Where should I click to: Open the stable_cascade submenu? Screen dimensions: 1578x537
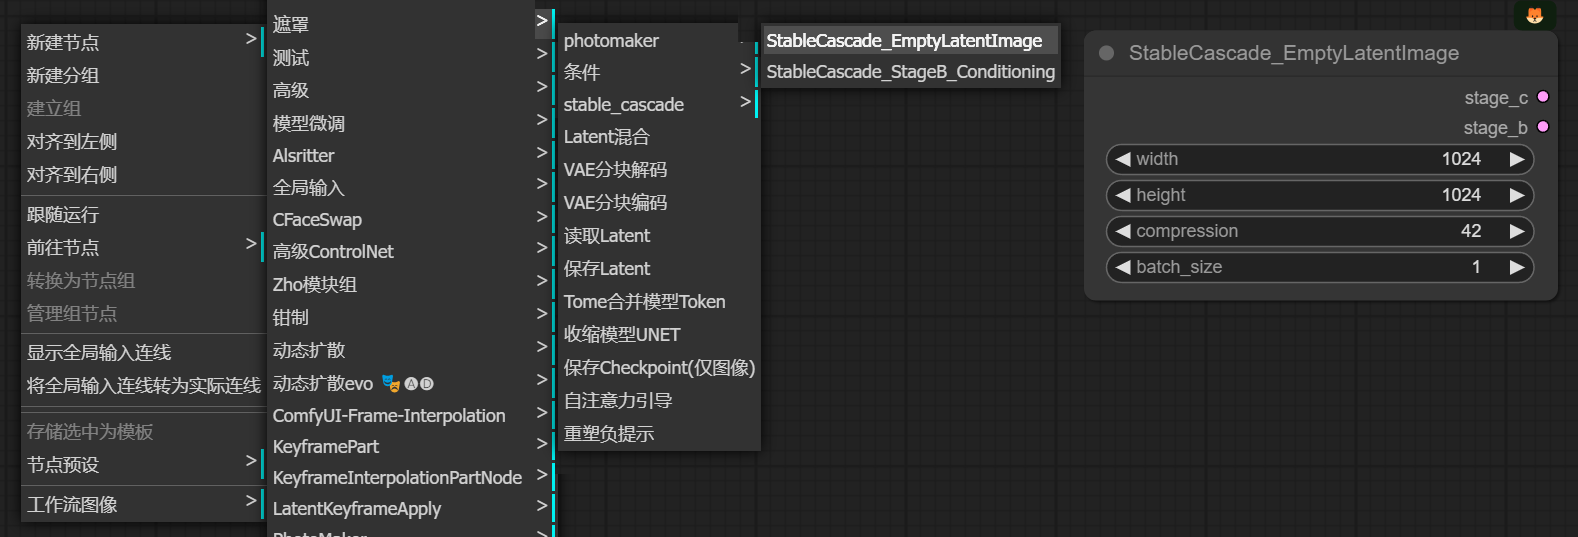(x=658, y=104)
